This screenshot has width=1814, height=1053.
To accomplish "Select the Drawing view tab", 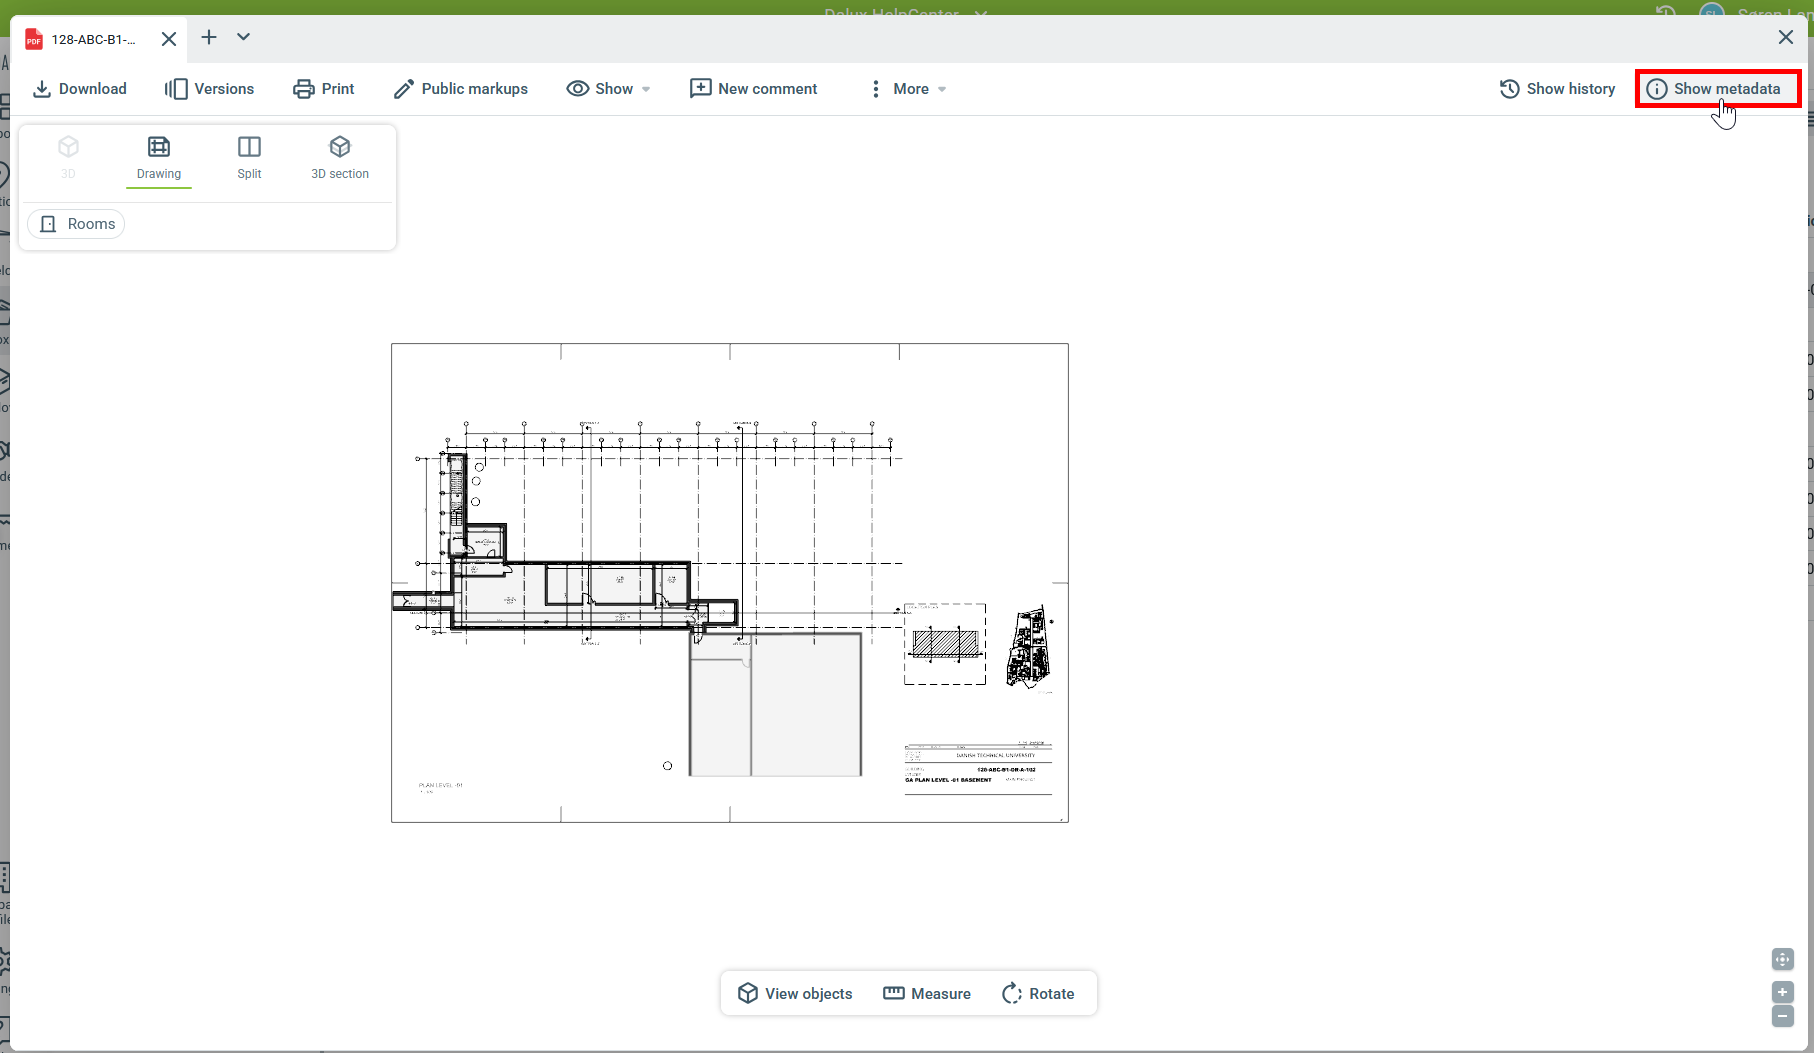I will [159, 158].
